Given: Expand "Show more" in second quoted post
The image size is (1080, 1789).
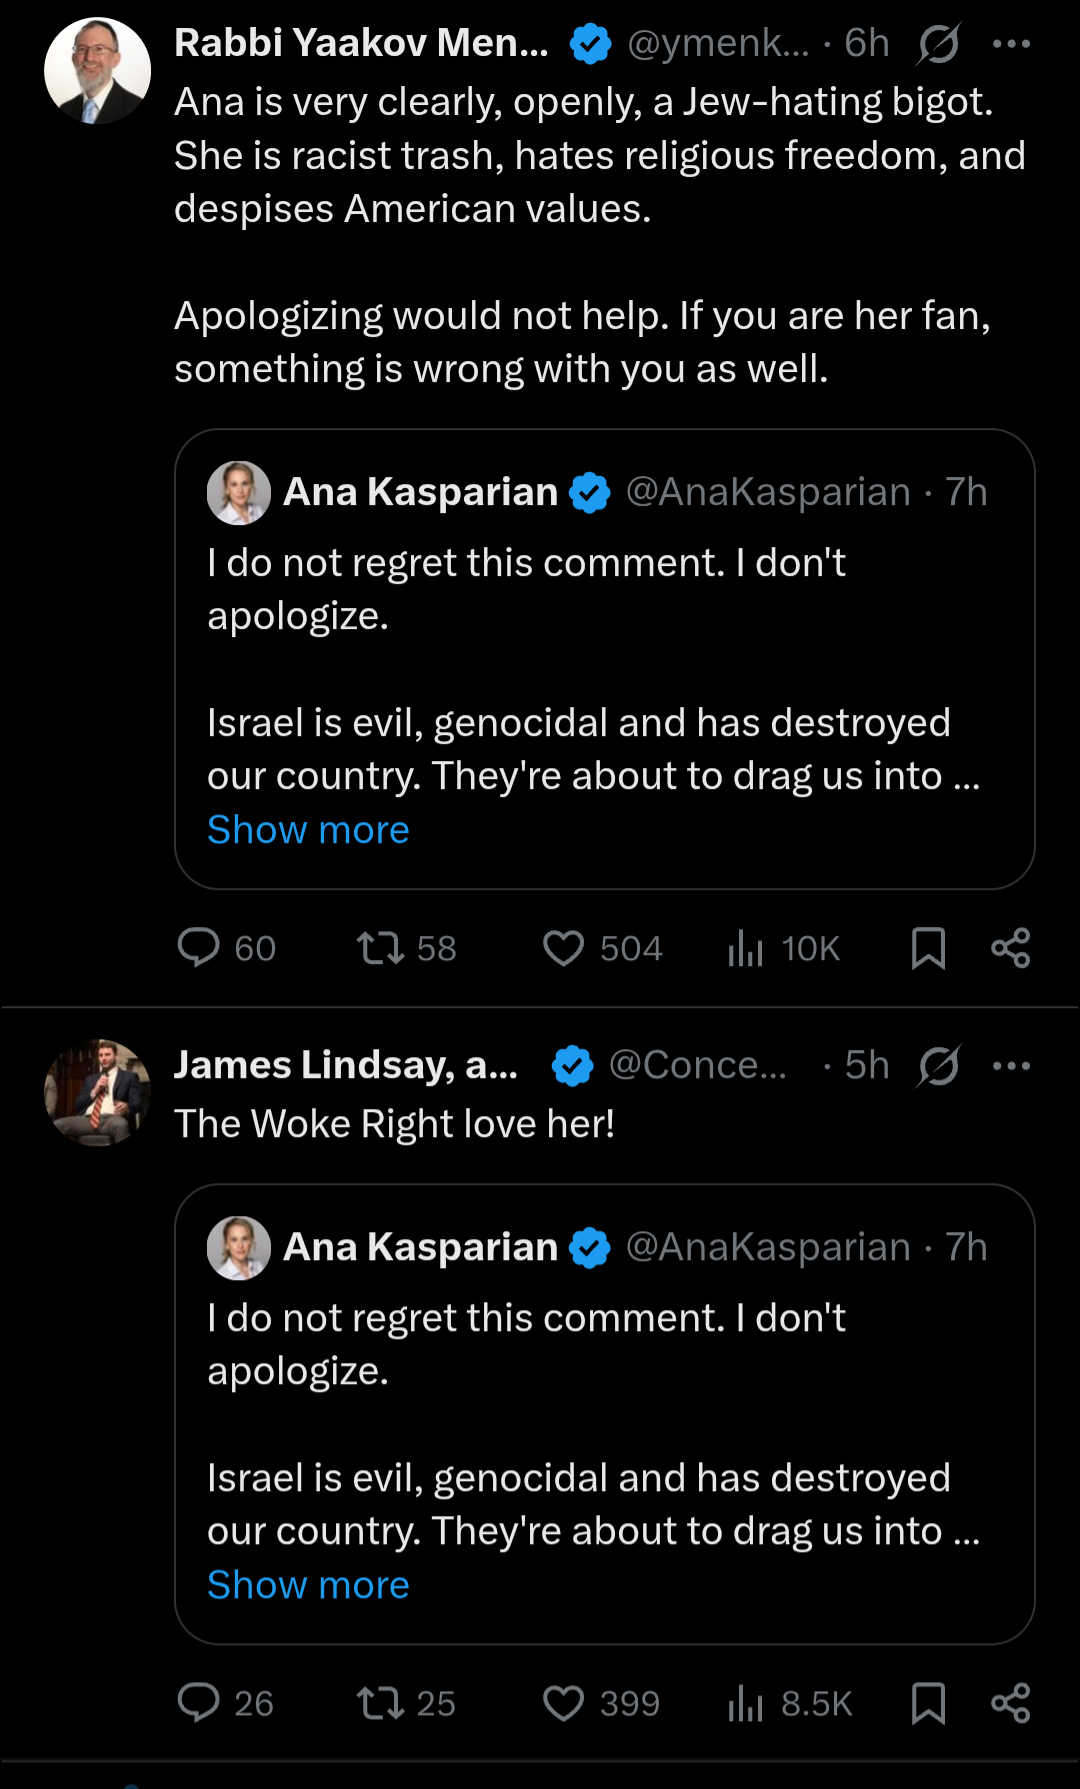Looking at the screenshot, I should point(308,1585).
